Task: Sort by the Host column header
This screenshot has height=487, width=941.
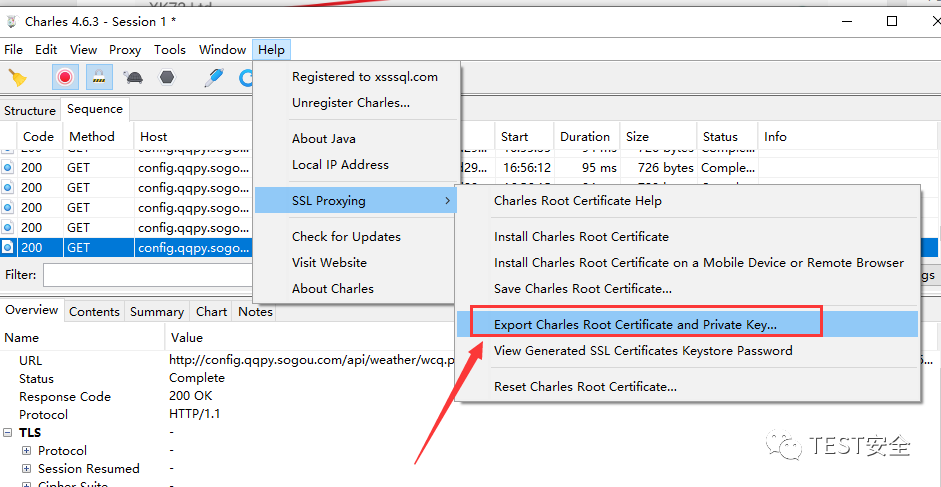Action: coord(194,137)
